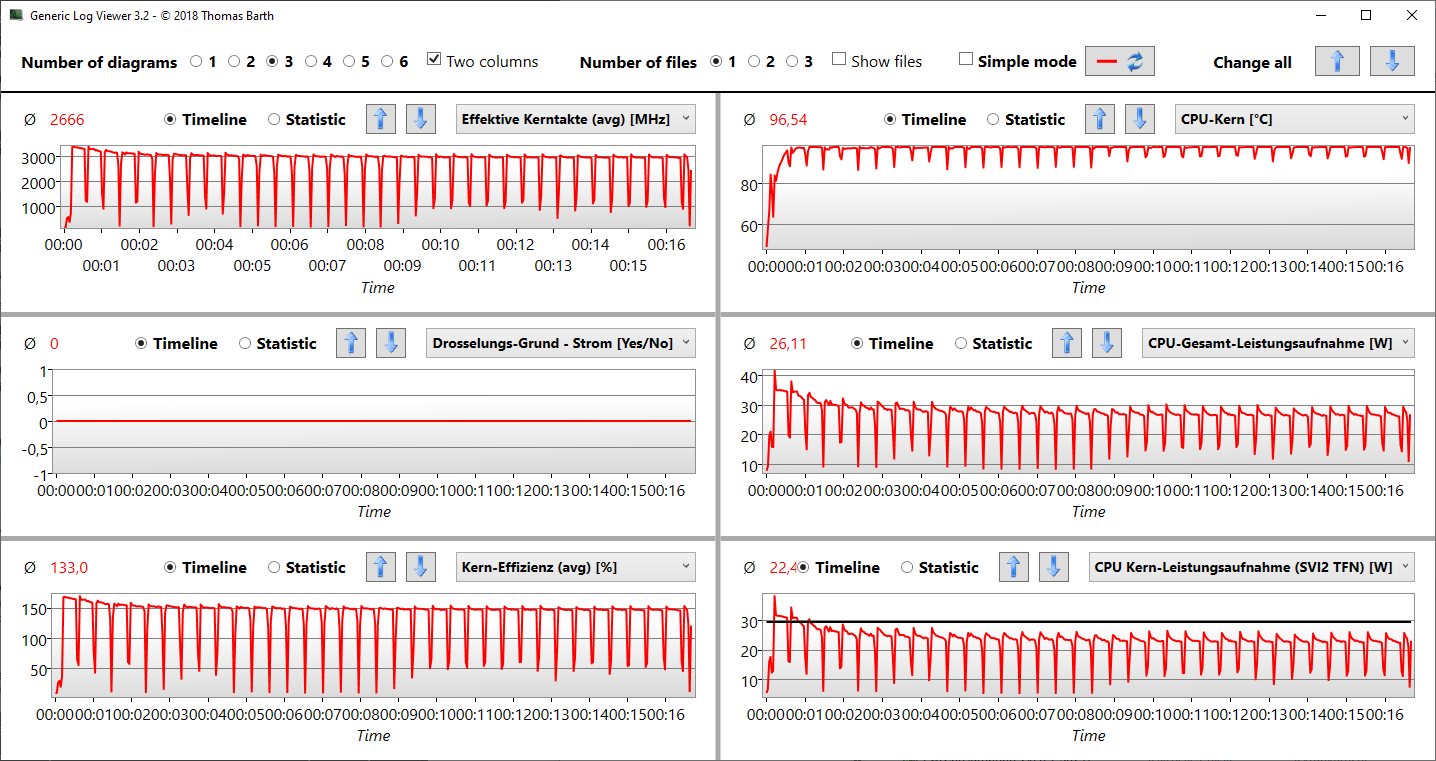Click up arrow in Effektive Kerntakte diagram header
1436x761 pixels.
380,119
